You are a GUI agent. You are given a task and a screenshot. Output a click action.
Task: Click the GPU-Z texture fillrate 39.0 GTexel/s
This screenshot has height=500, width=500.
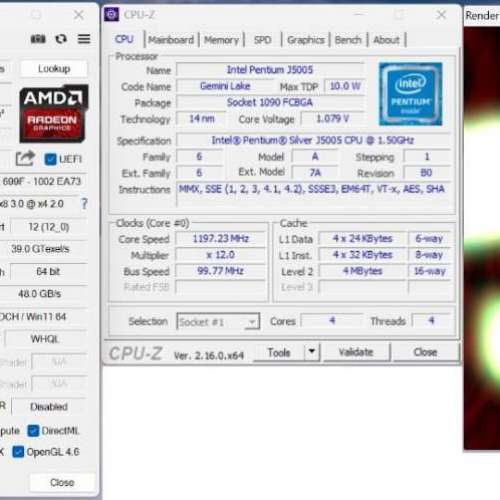coord(40,249)
